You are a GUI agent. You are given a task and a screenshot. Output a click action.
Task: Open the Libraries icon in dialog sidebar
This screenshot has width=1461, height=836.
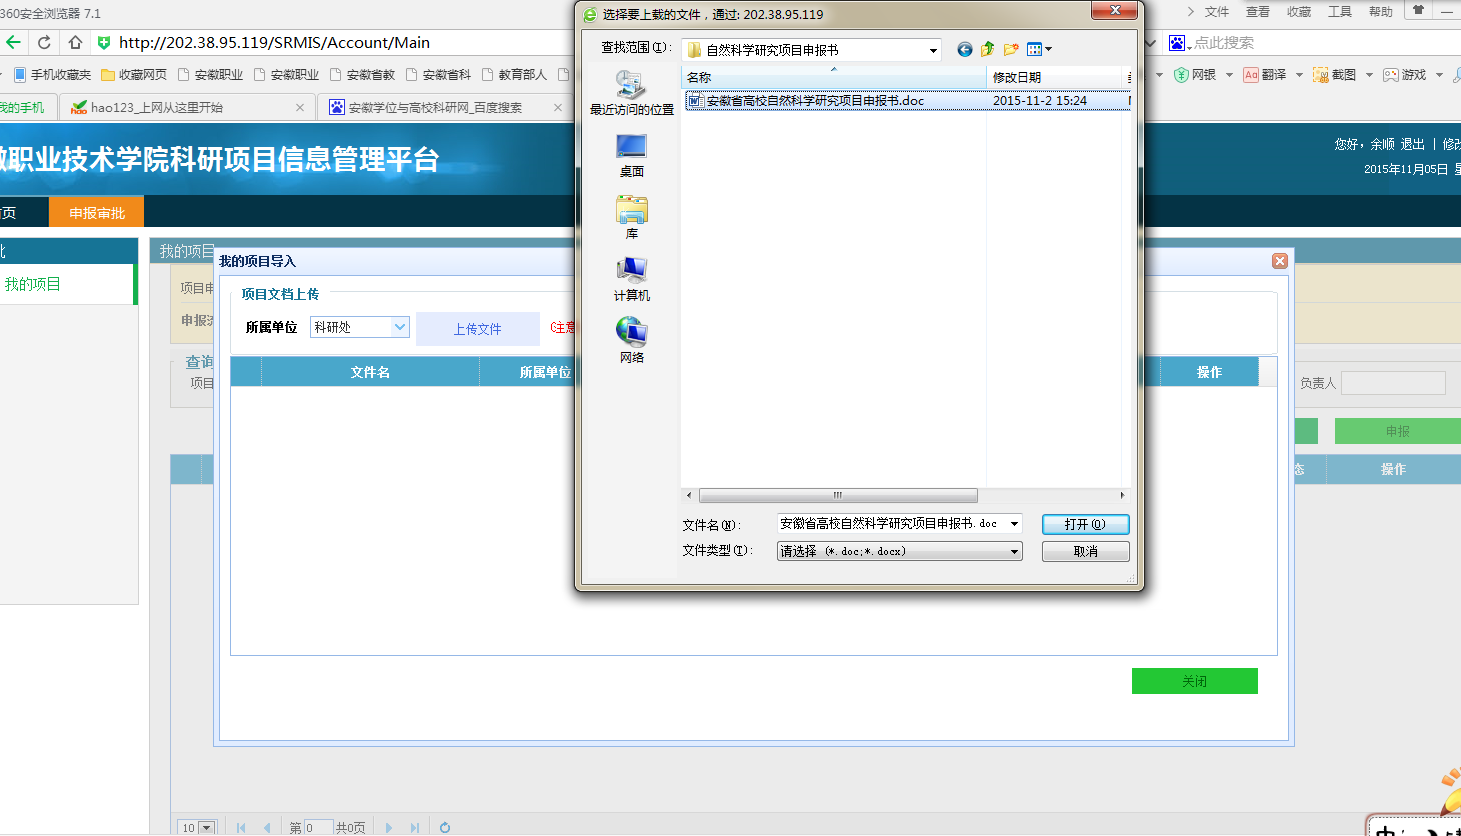tap(631, 210)
